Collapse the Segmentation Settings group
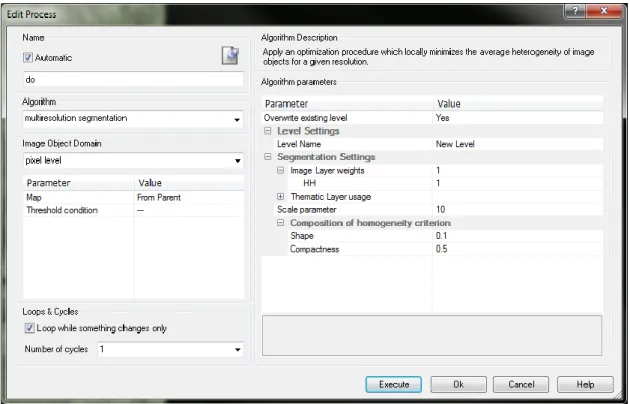The image size is (630, 404). tap(268, 157)
